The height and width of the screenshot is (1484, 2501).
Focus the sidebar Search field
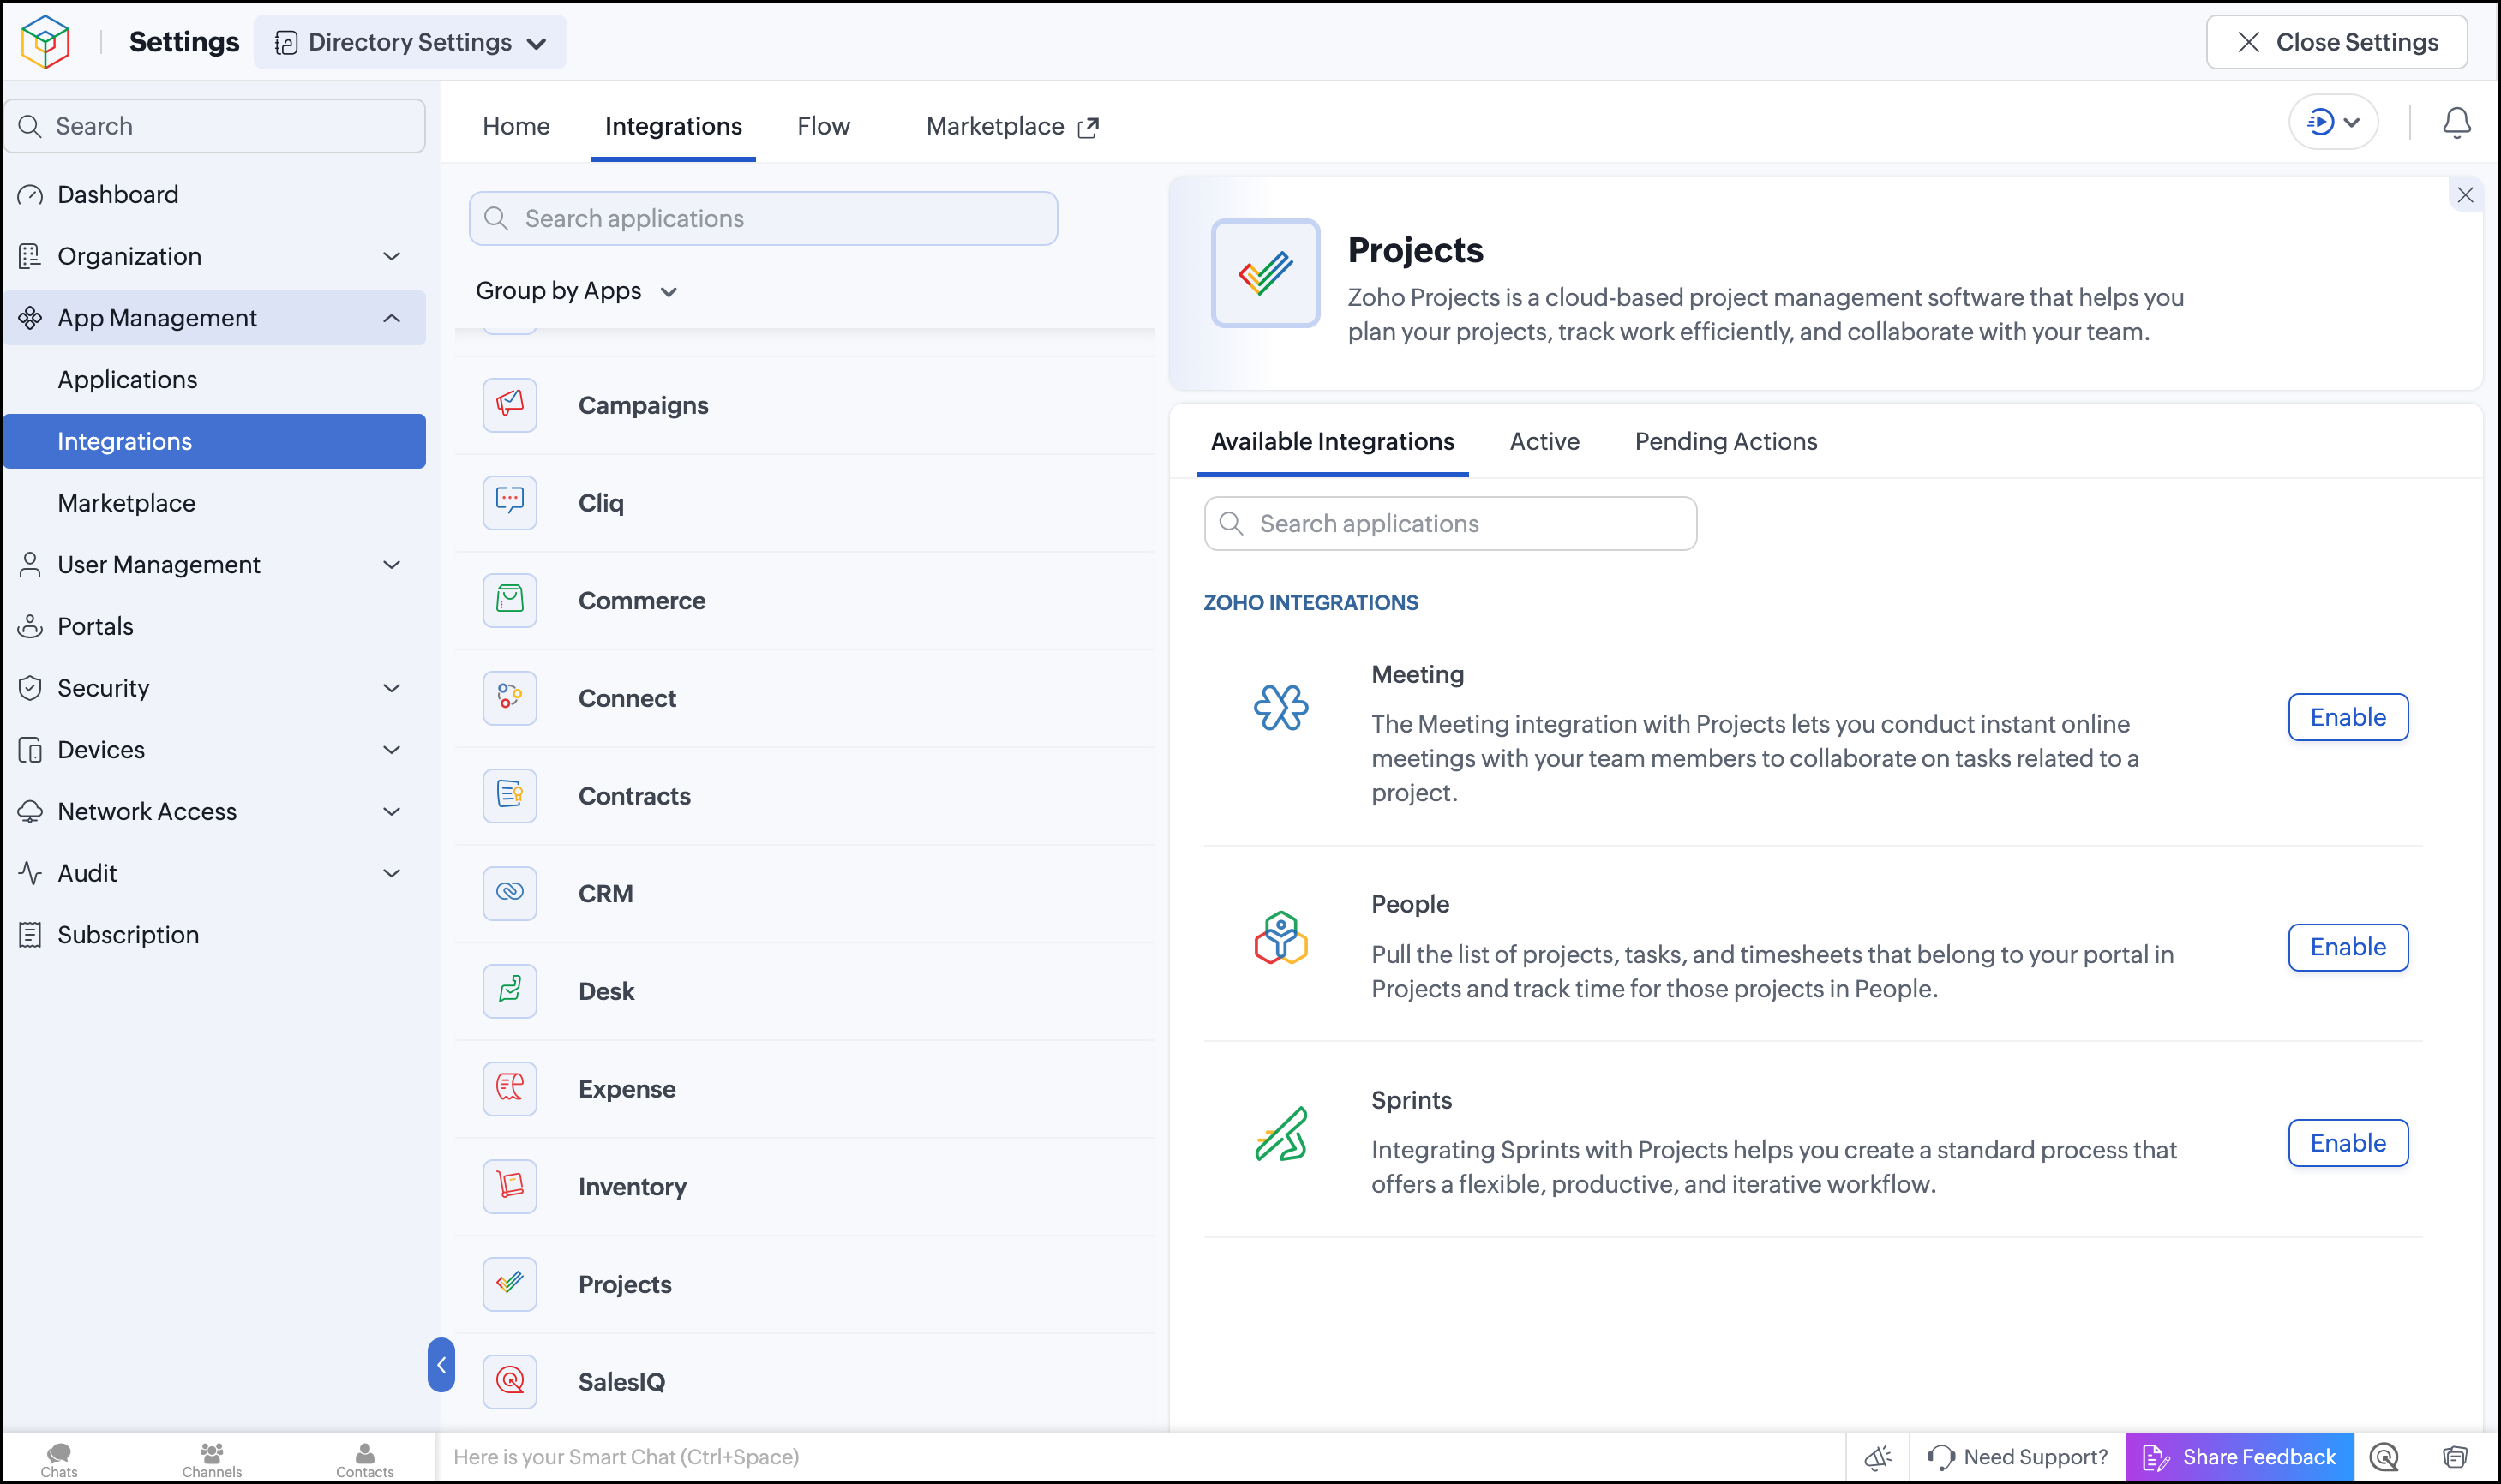(214, 126)
